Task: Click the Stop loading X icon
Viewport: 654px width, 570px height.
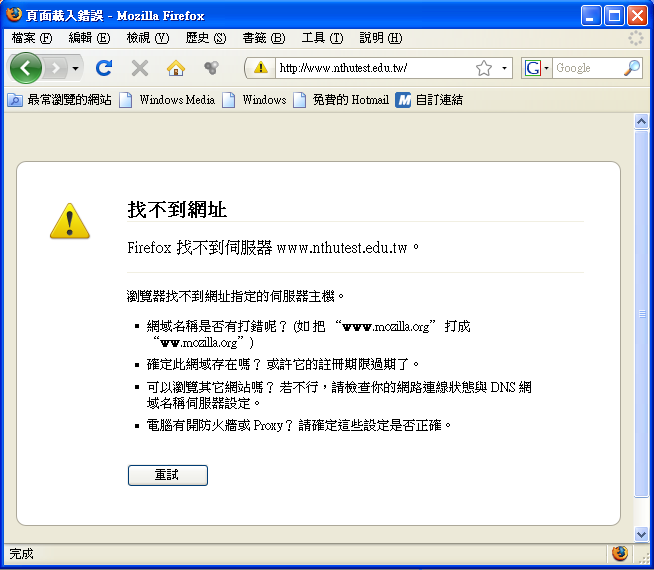Action: [x=140, y=68]
